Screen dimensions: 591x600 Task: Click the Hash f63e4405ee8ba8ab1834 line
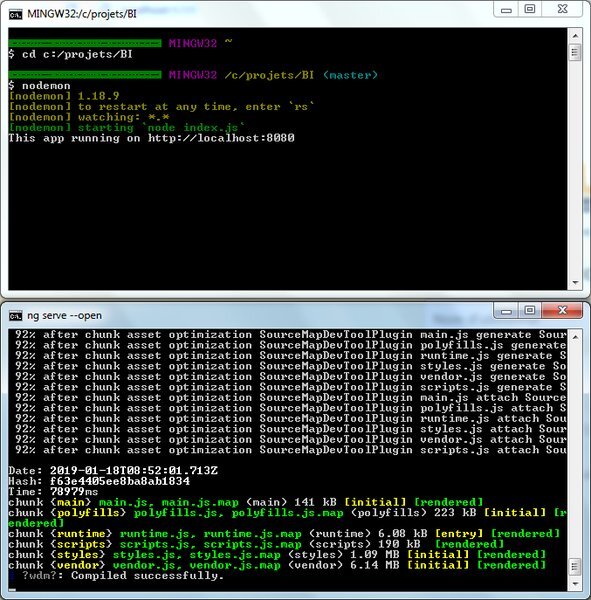[x=99, y=481]
